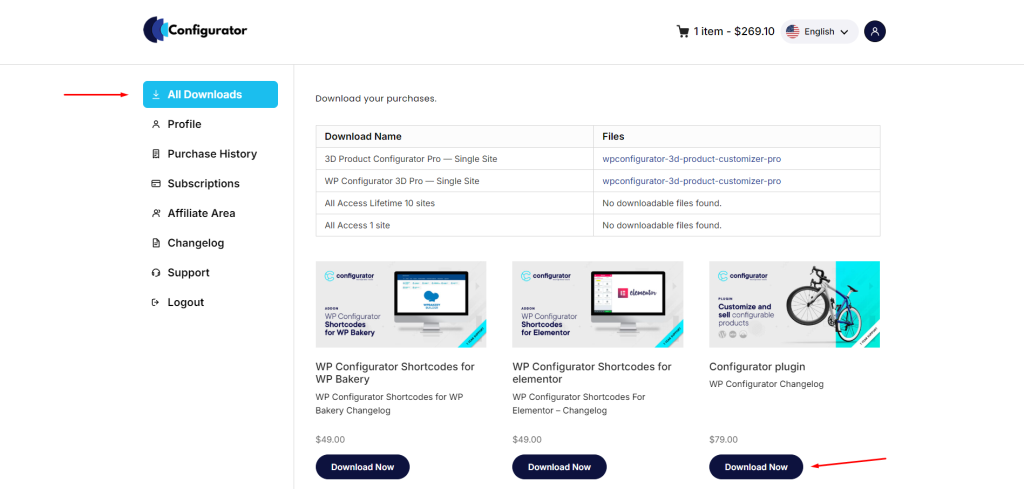Open WP Bakery Changelog link
The height and width of the screenshot is (489, 1024).
pyautogui.click(x=390, y=403)
